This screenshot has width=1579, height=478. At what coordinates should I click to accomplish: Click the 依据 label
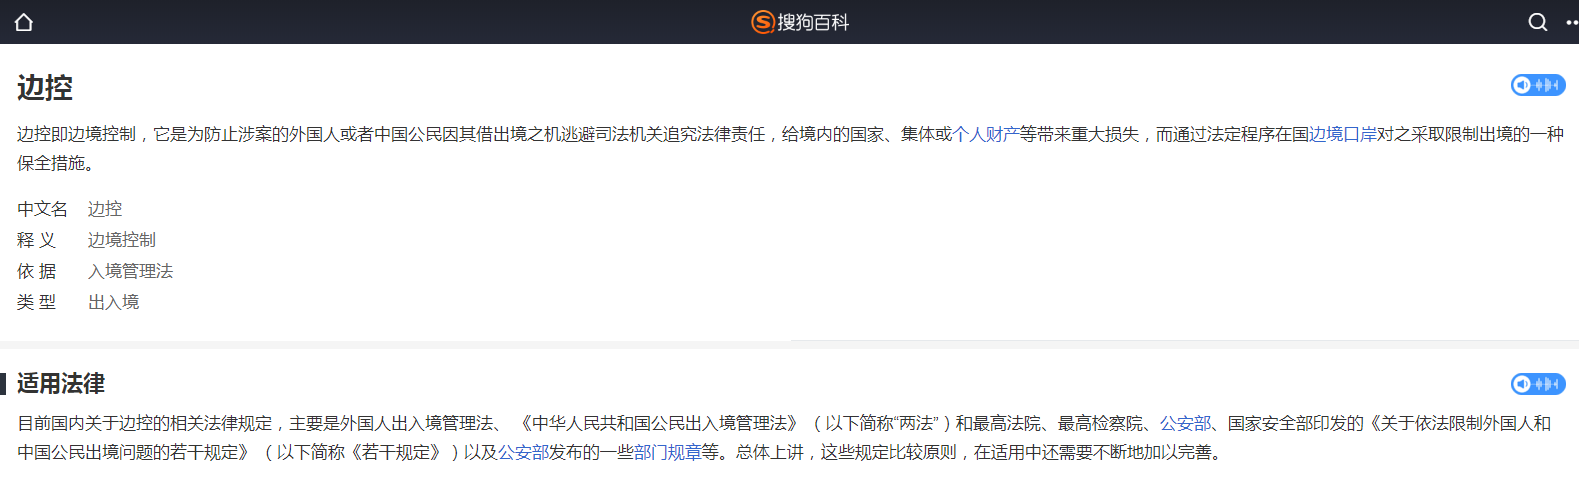point(37,271)
